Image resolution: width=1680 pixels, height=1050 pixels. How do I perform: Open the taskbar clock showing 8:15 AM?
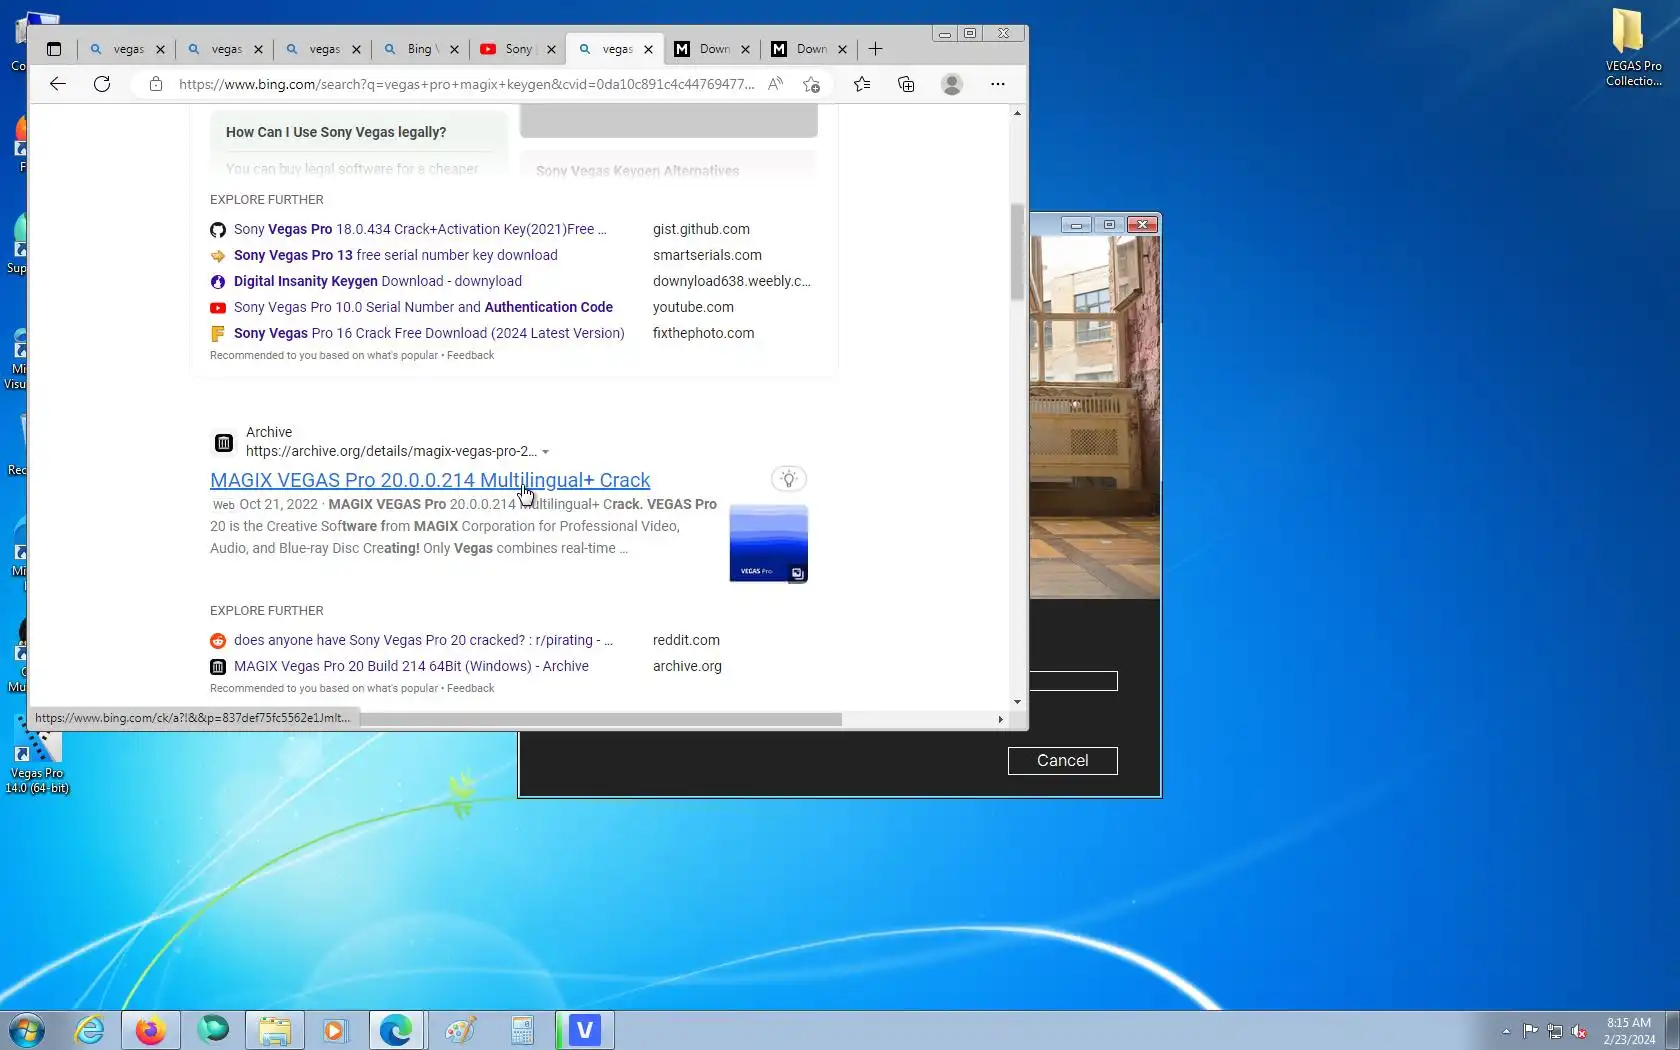(x=1629, y=1031)
